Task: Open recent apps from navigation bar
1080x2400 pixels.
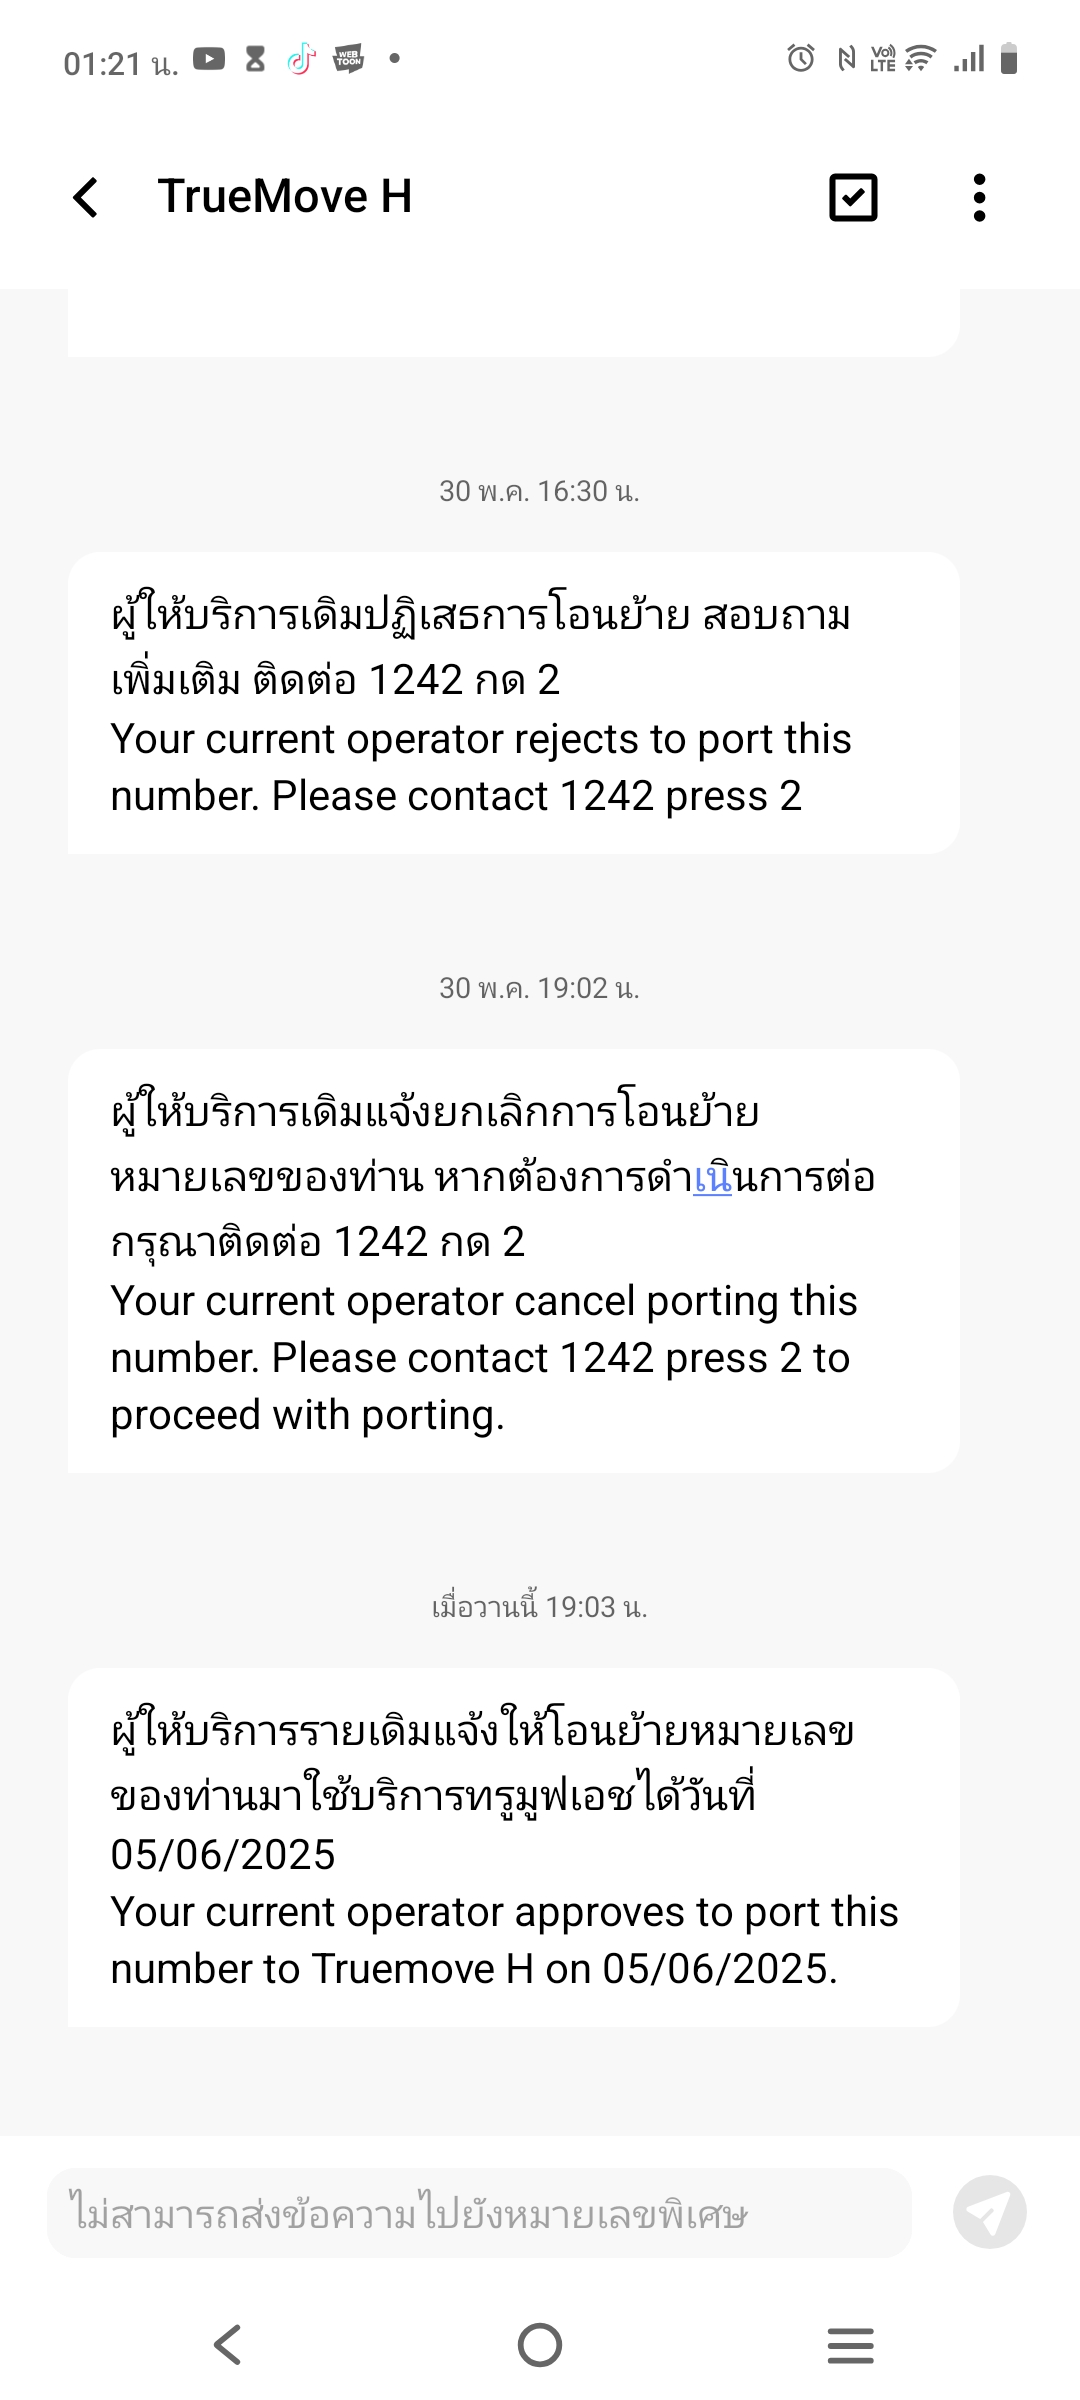Action: pyautogui.click(x=851, y=2345)
